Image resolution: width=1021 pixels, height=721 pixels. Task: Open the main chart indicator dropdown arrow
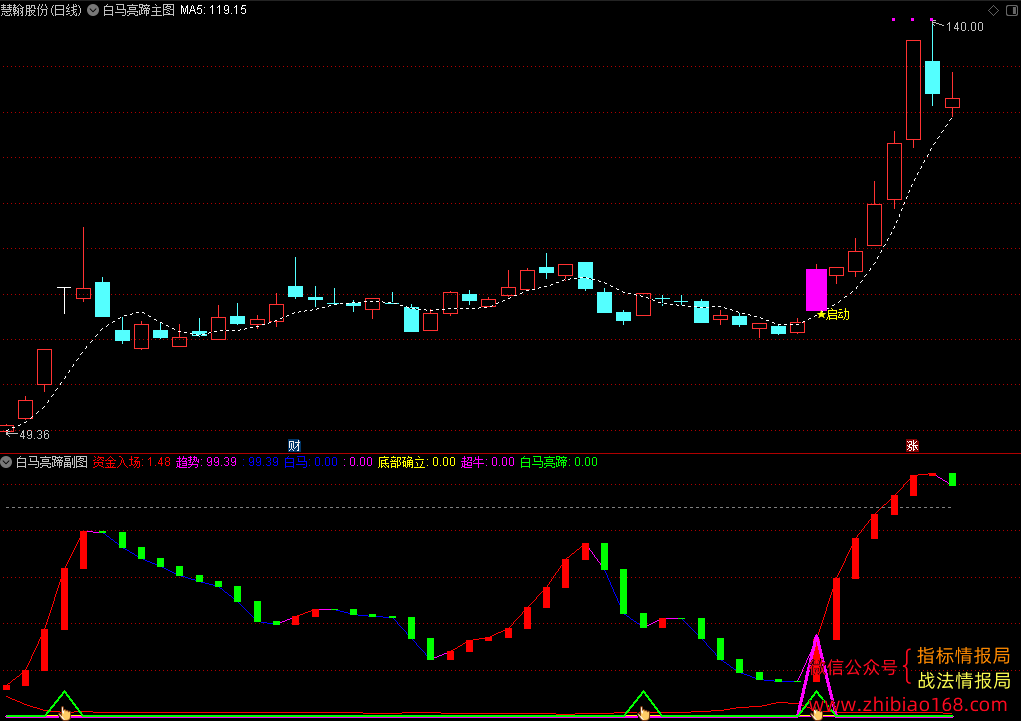tap(93, 10)
